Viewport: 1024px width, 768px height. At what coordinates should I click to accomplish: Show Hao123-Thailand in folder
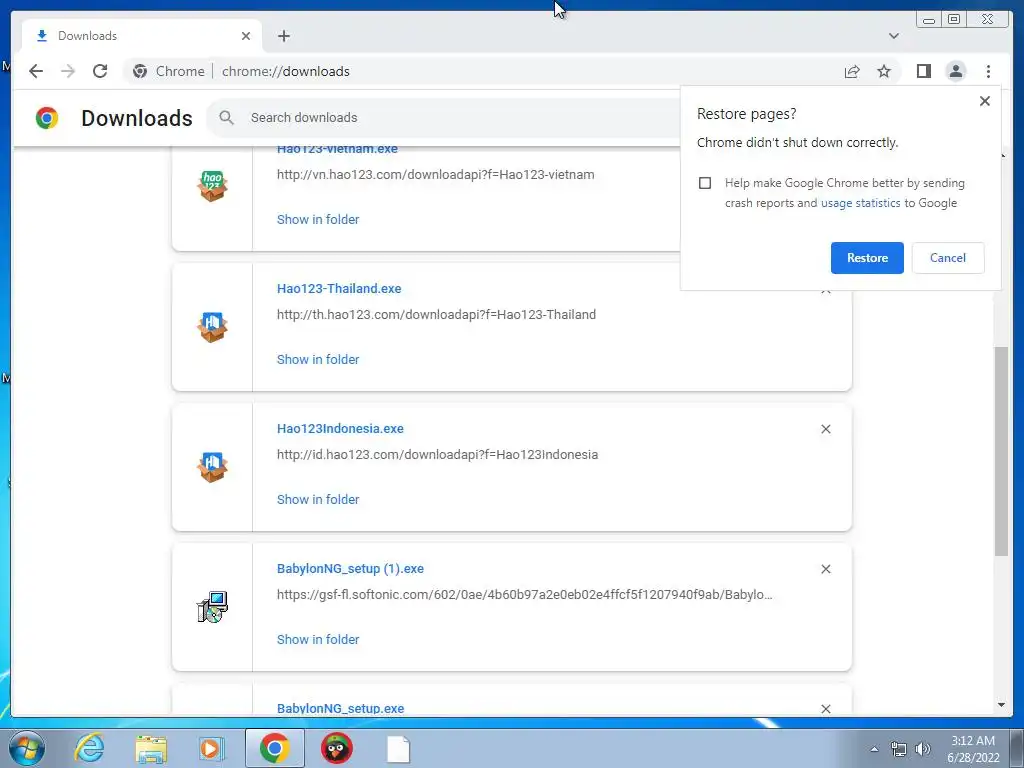click(x=318, y=359)
